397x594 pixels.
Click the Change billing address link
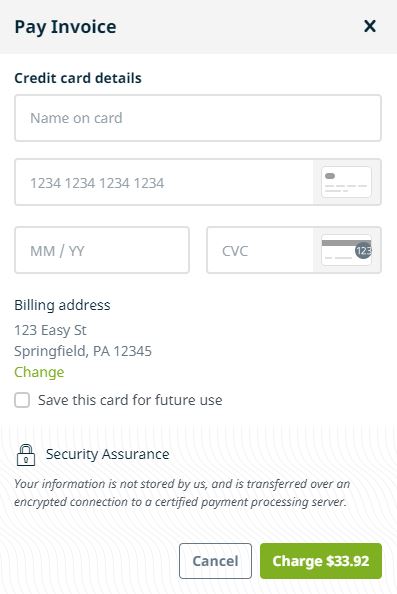pyautogui.click(x=39, y=372)
